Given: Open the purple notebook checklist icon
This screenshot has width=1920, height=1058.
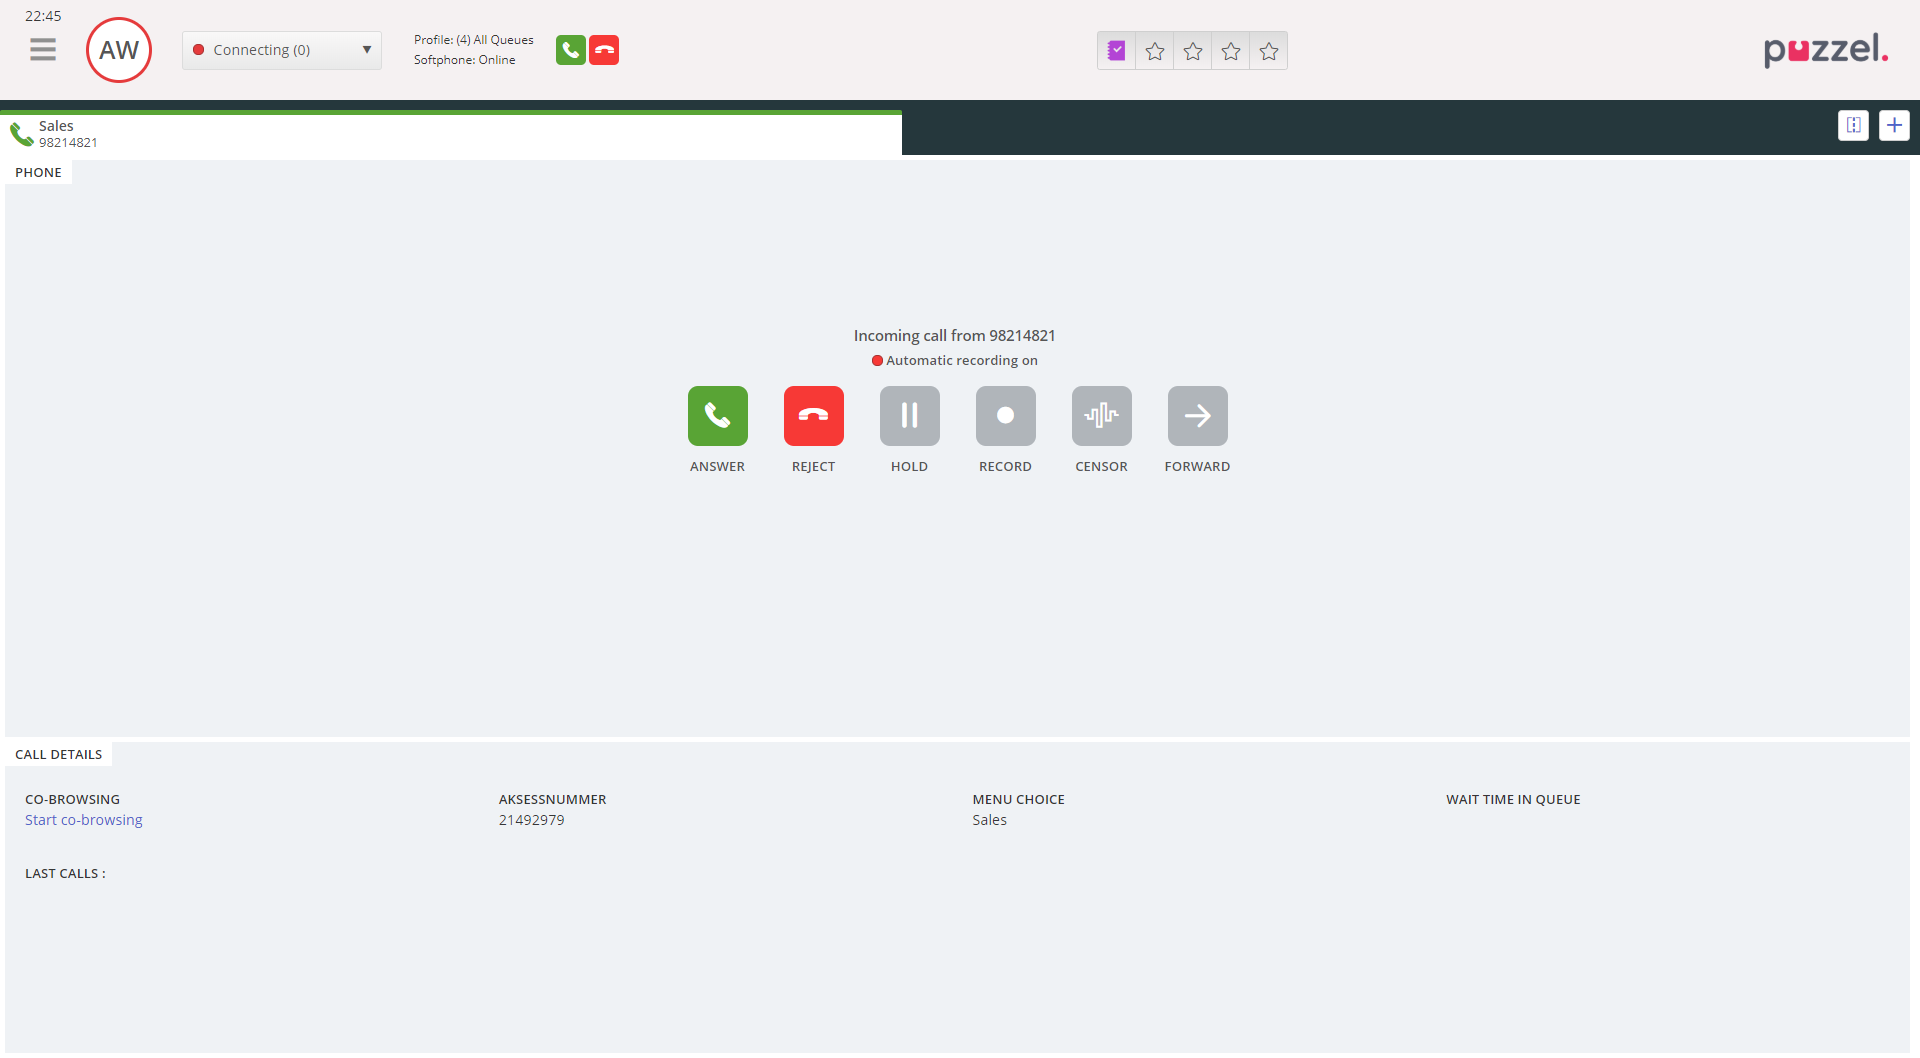Looking at the screenshot, I should pyautogui.click(x=1116, y=51).
